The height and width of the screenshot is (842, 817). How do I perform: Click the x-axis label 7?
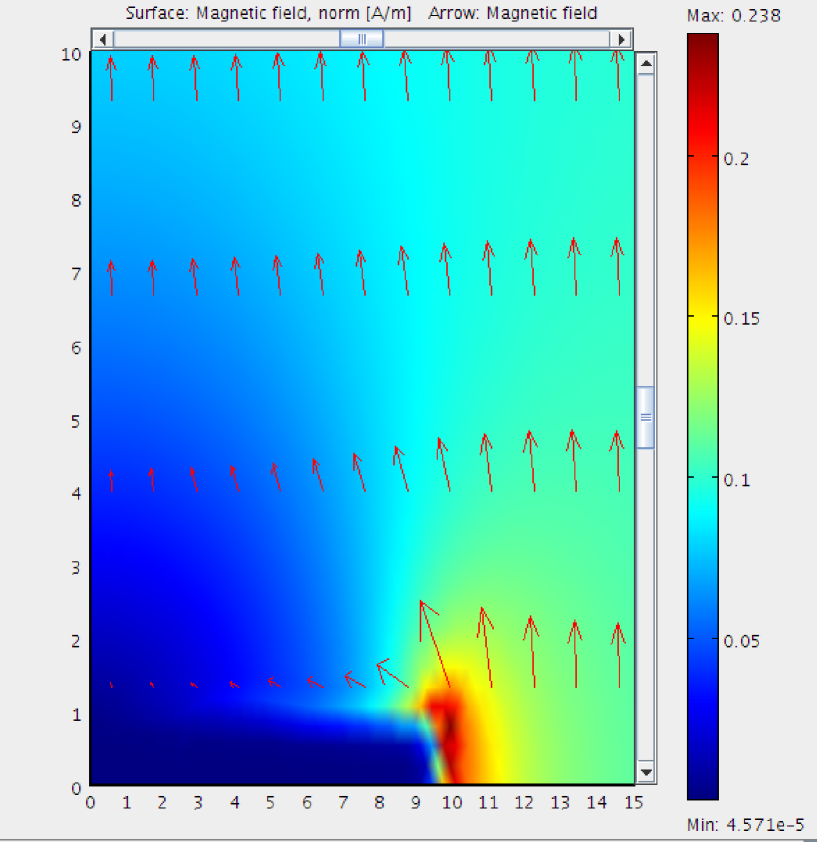pyautogui.click(x=343, y=802)
